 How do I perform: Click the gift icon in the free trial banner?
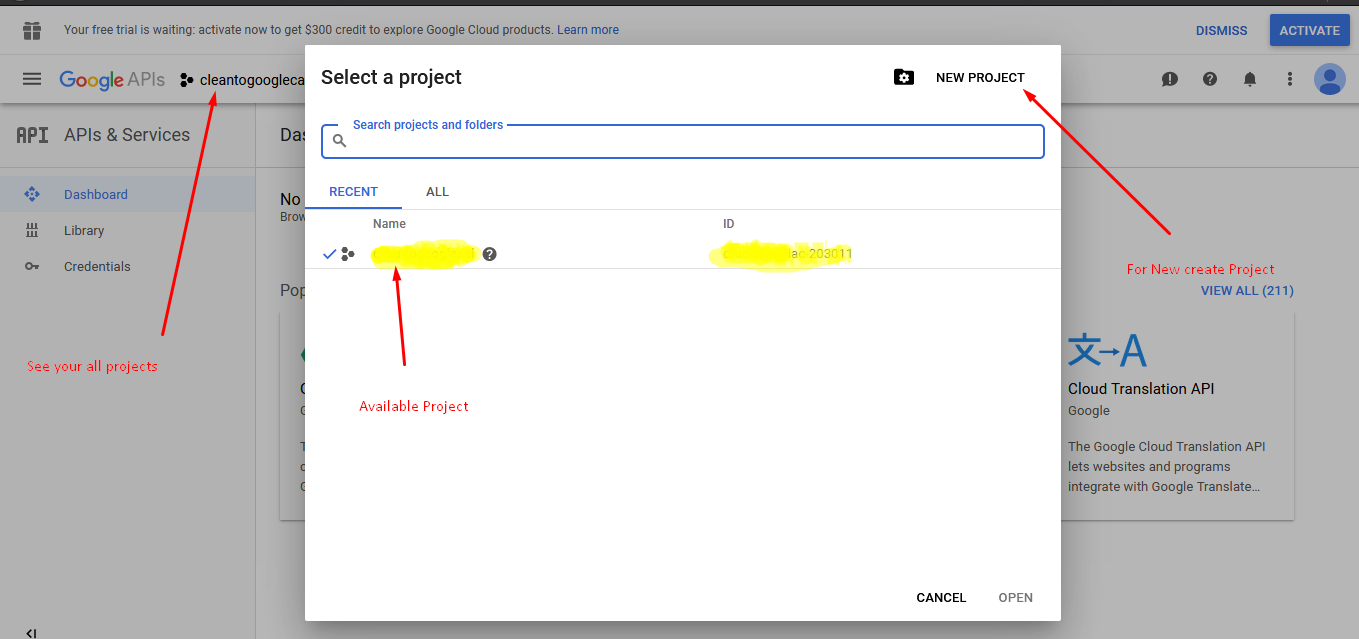tap(32, 30)
